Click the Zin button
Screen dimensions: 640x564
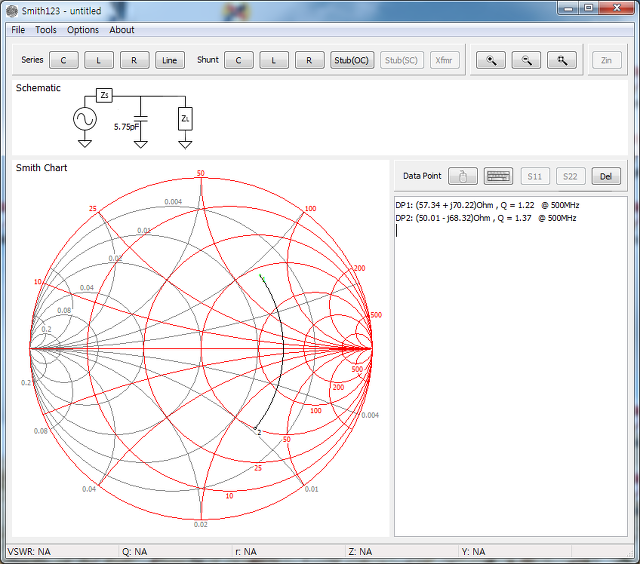(607, 60)
